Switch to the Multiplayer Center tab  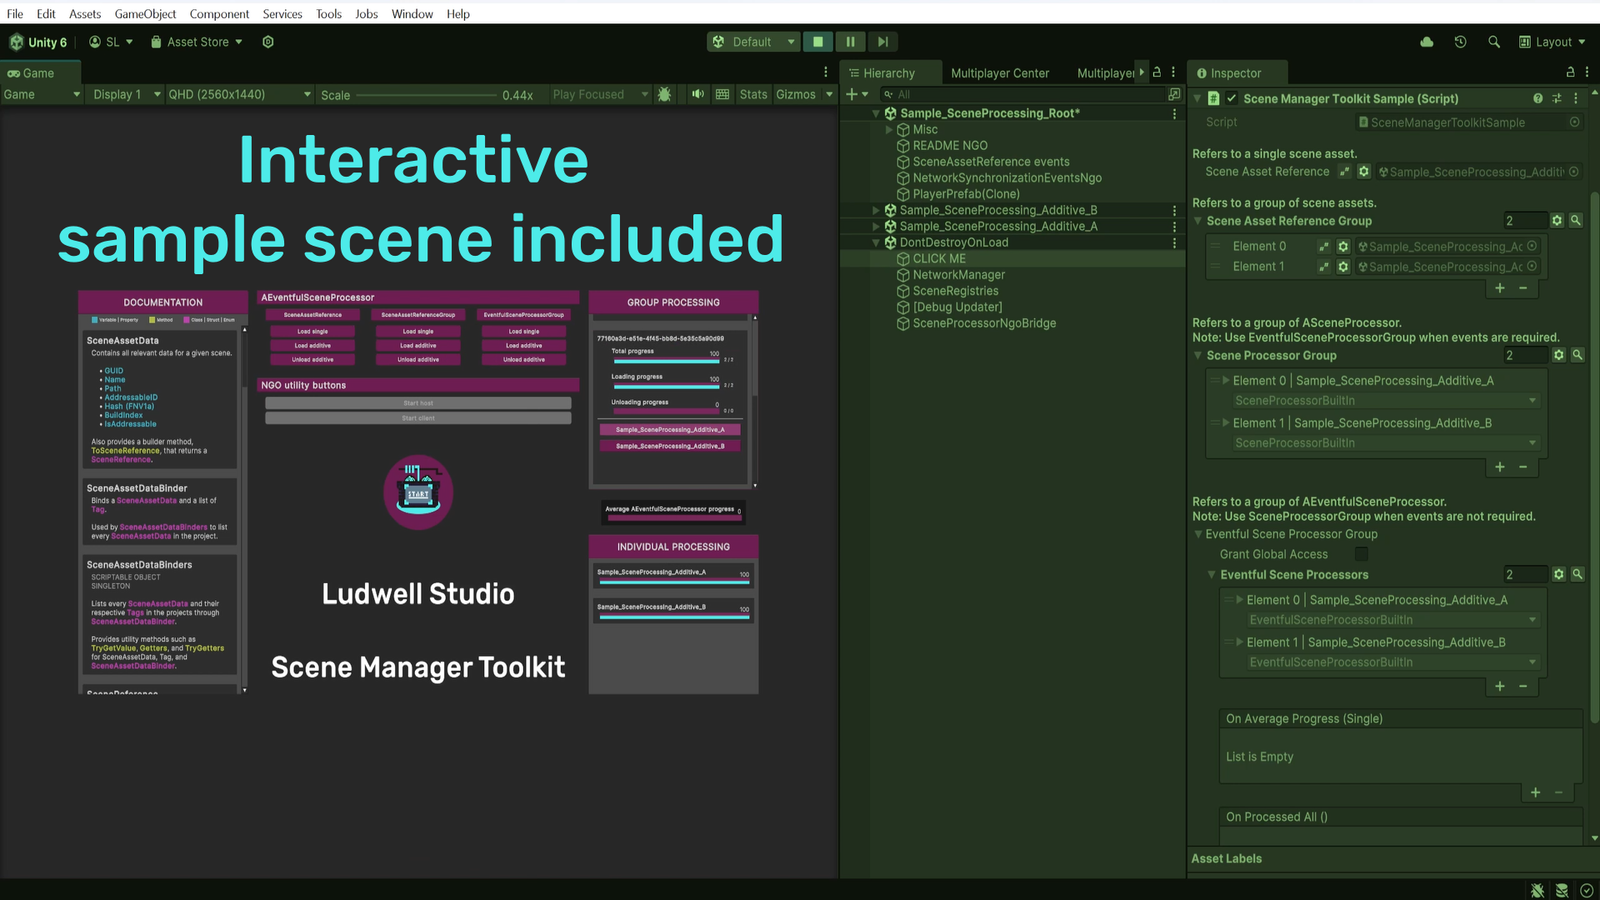coord(1000,73)
